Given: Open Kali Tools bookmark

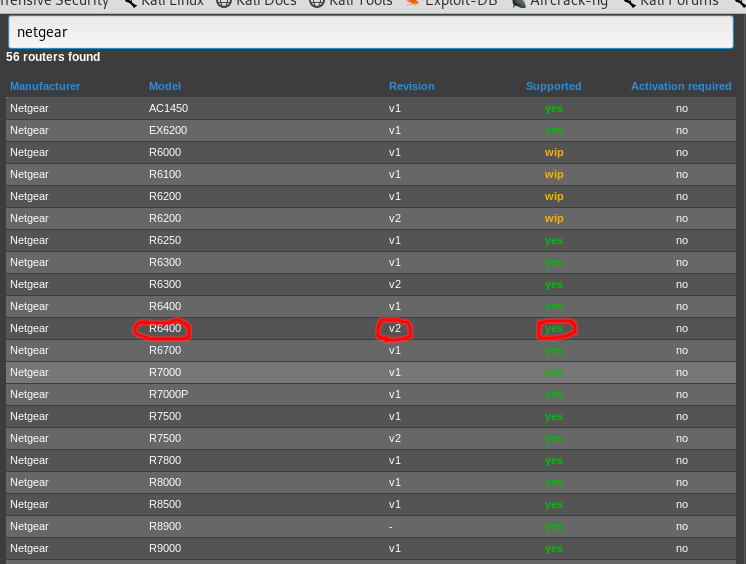Looking at the screenshot, I should pyautogui.click(x=351, y=4).
